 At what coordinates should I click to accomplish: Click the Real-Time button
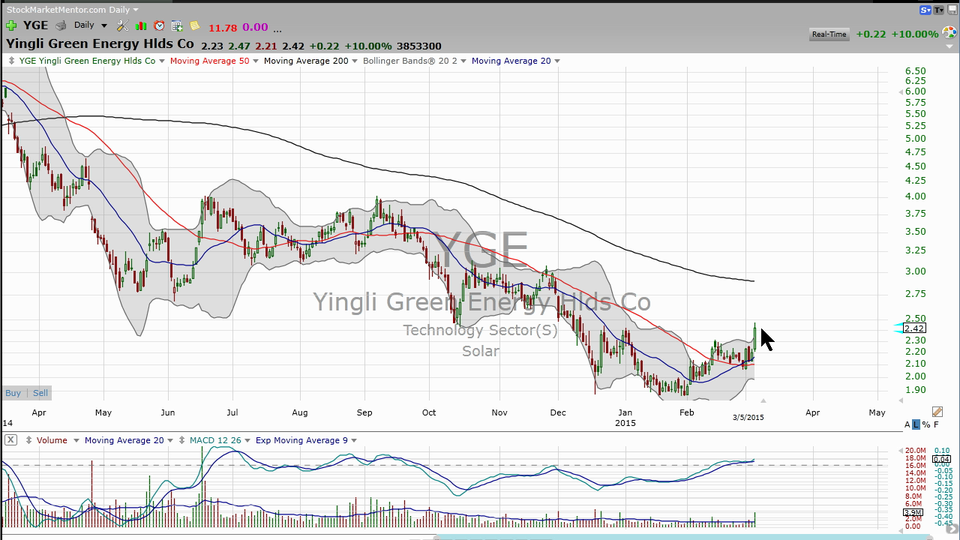[x=829, y=34]
